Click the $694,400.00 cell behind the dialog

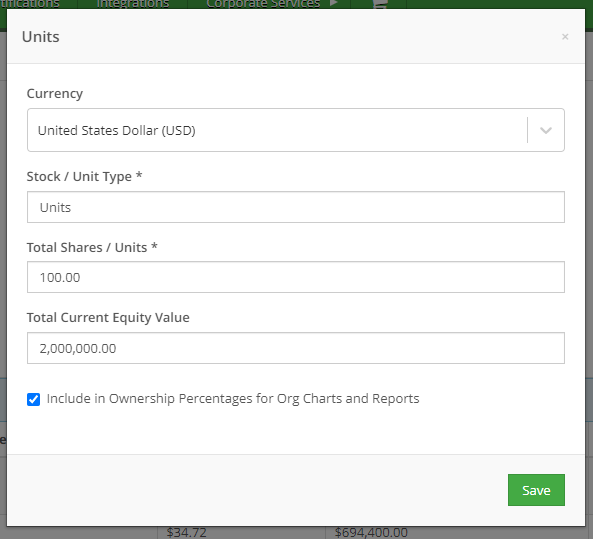[371, 533]
